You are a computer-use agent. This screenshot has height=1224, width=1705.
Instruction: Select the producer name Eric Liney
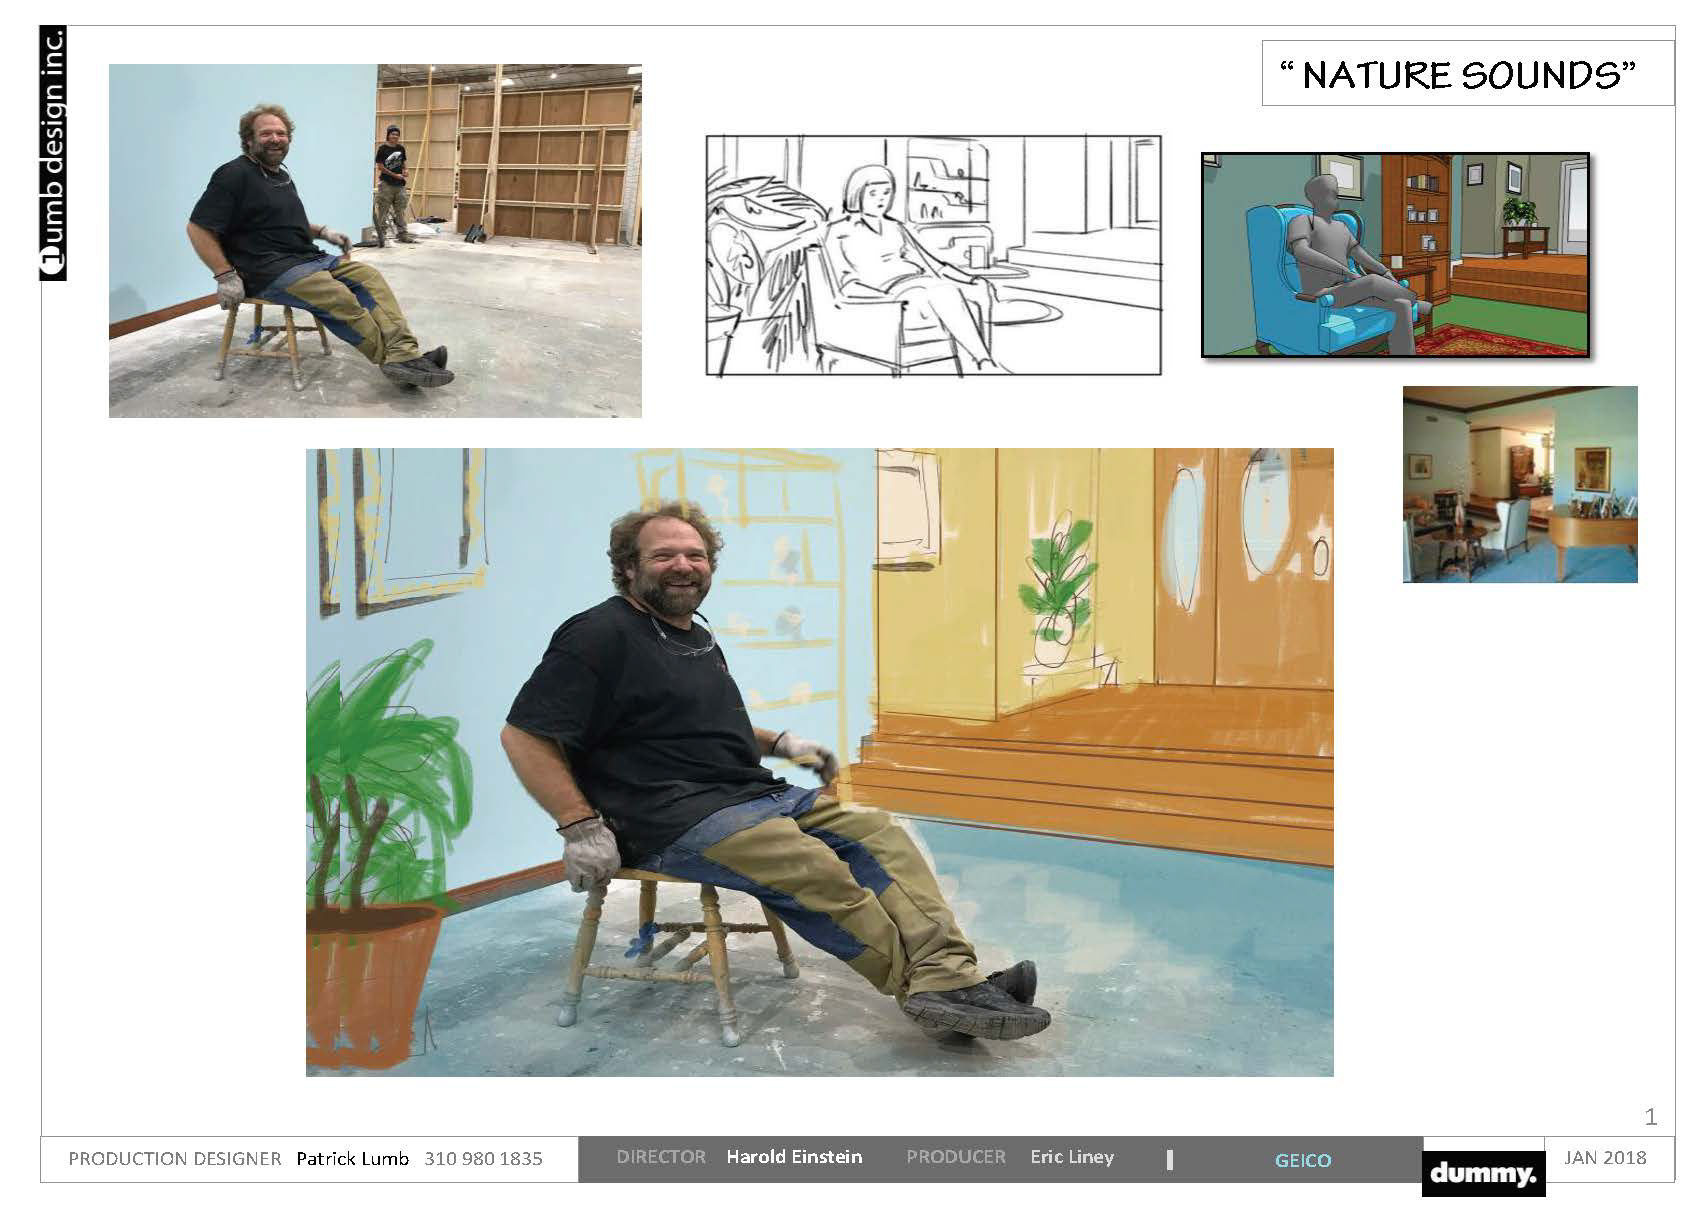click(1072, 1157)
